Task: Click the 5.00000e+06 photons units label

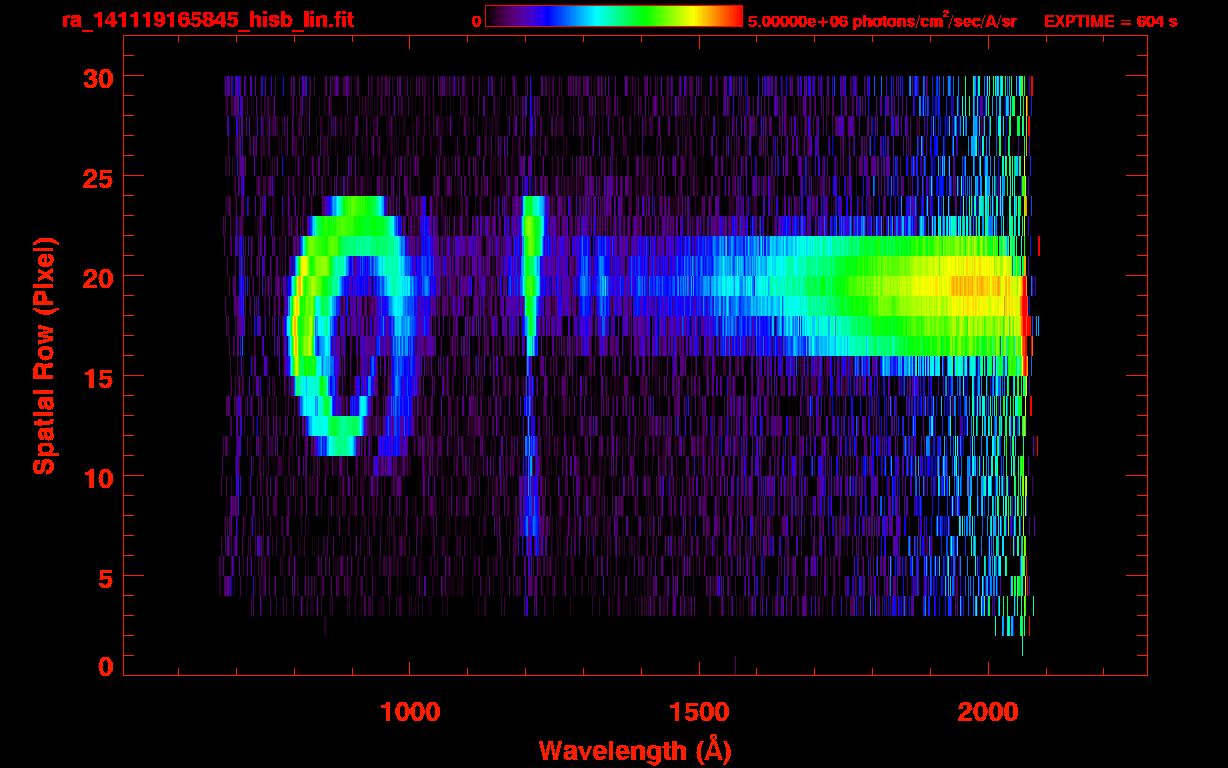Action: (x=882, y=20)
